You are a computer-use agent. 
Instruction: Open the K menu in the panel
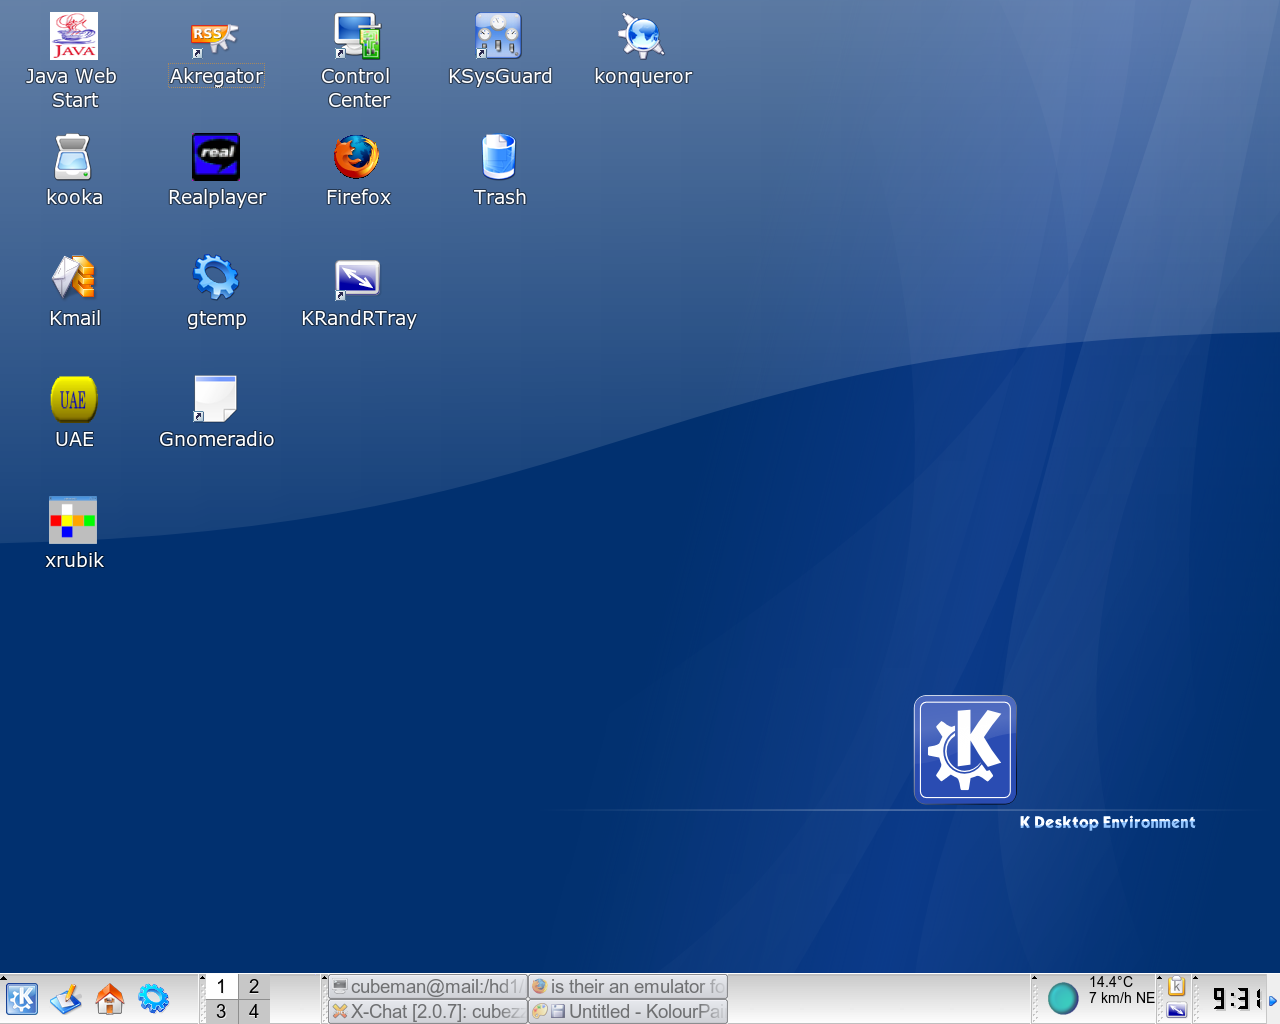(22, 999)
